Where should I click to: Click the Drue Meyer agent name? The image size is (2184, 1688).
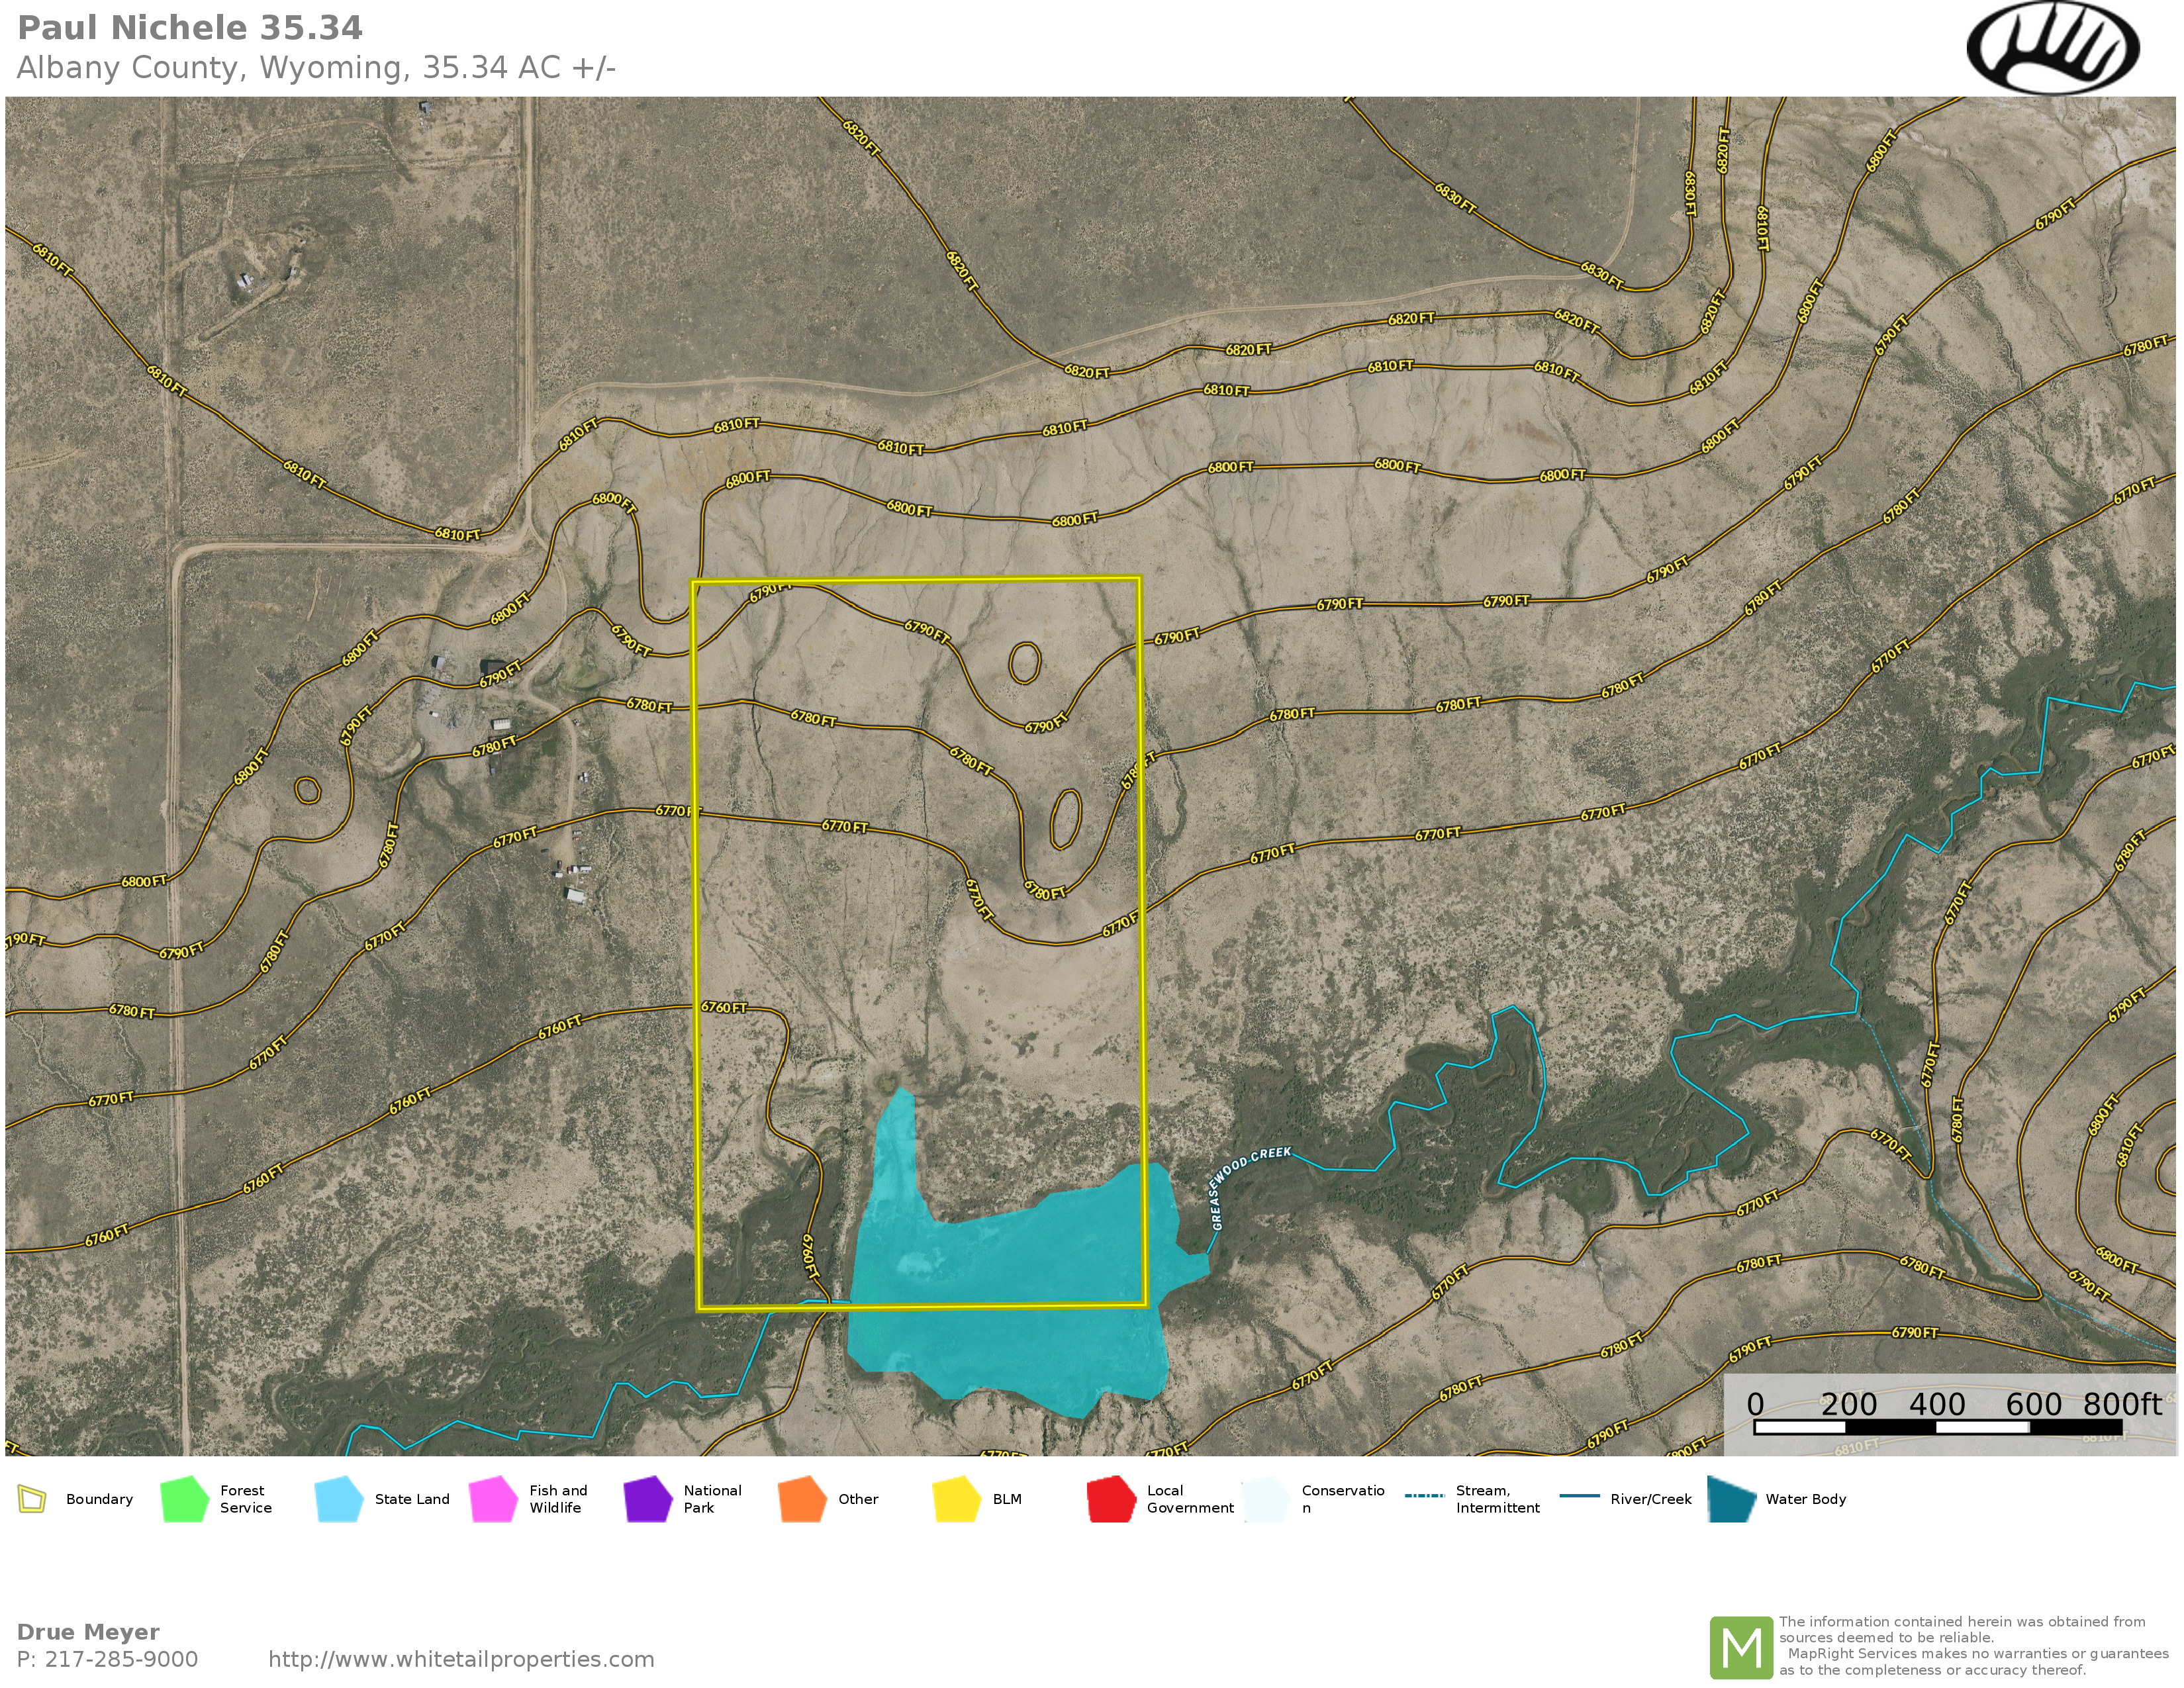click(x=88, y=1632)
